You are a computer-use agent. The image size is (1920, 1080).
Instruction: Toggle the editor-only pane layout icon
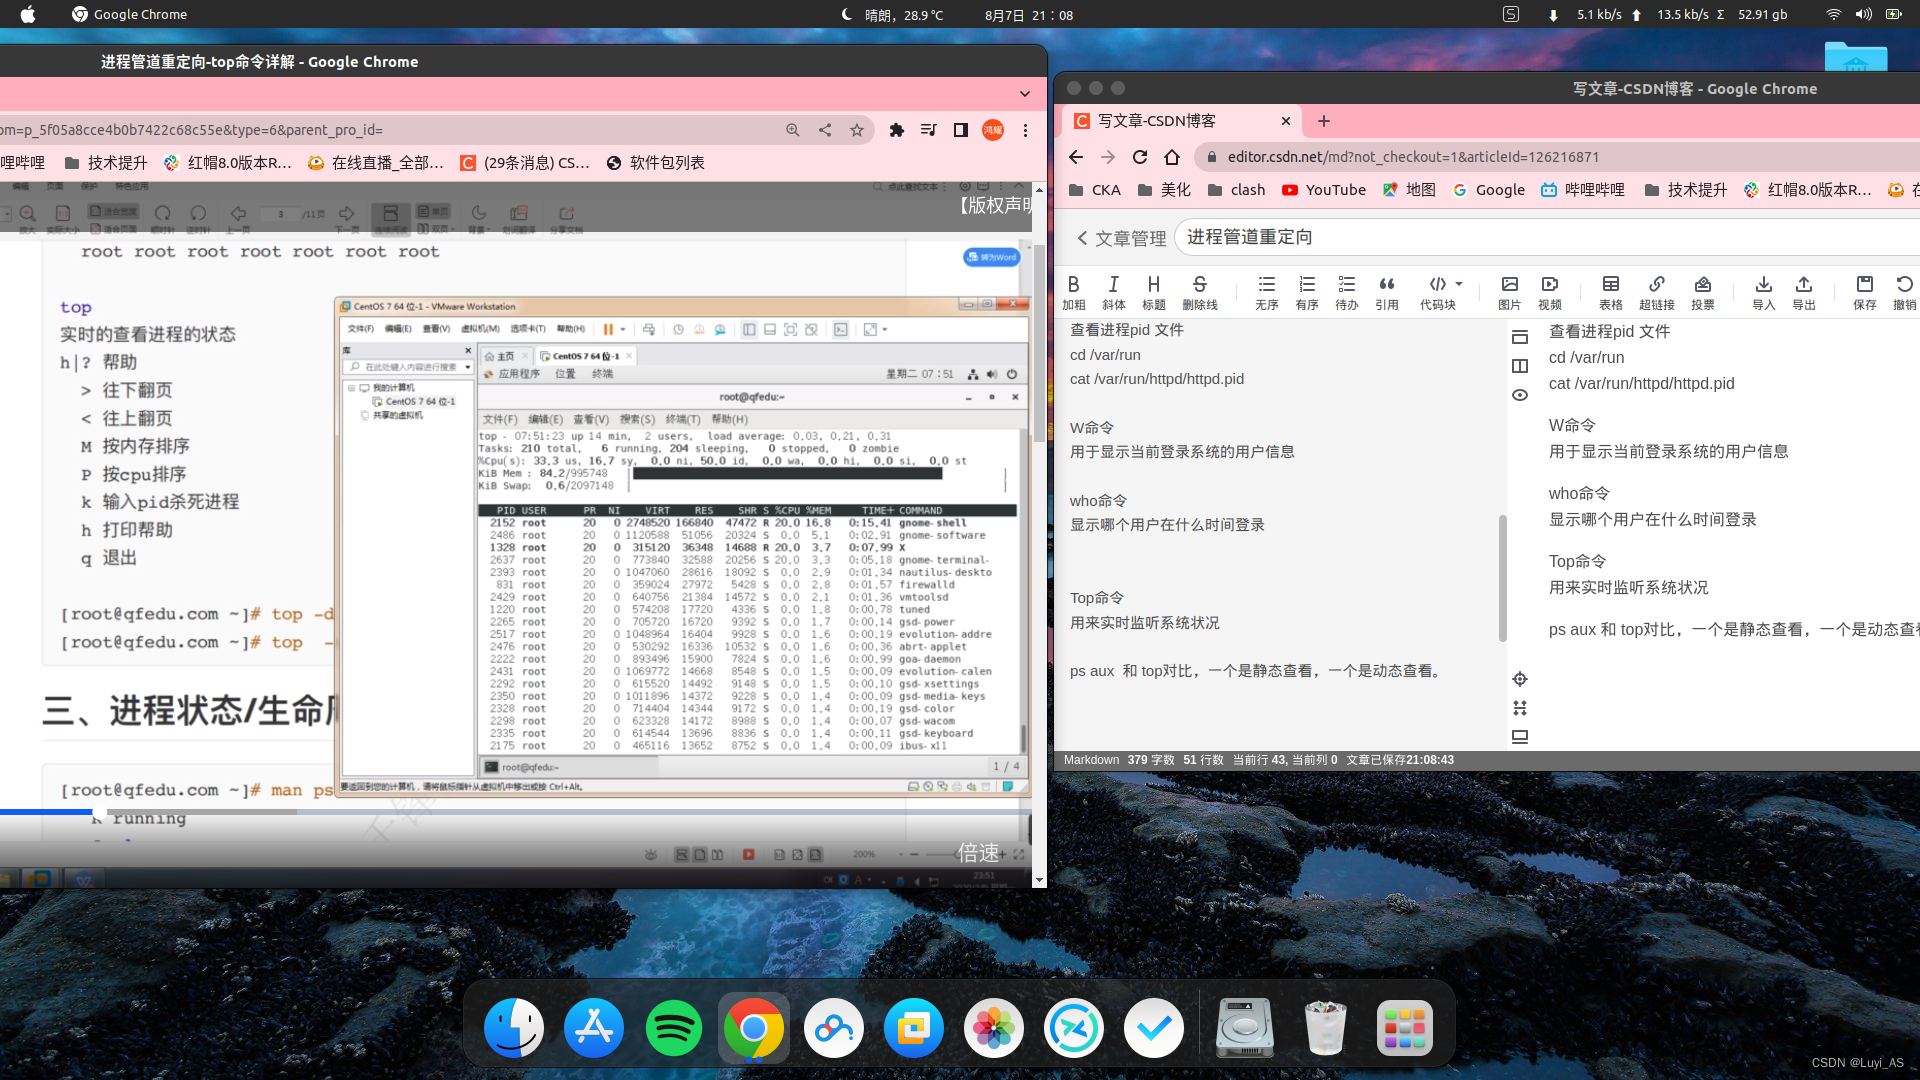click(1520, 337)
